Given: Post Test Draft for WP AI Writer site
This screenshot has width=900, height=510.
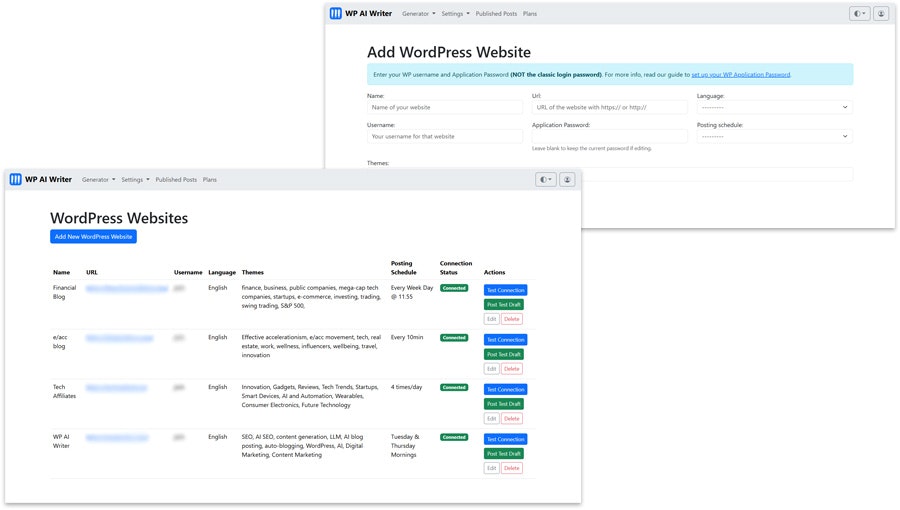Looking at the screenshot, I should coord(503,454).
